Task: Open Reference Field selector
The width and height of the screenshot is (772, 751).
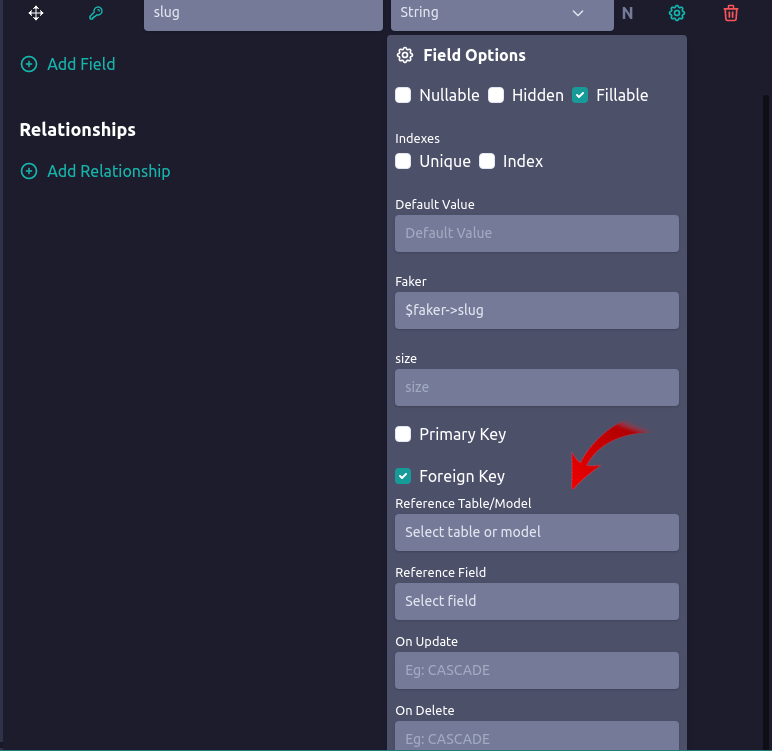Action: tap(537, 601)
